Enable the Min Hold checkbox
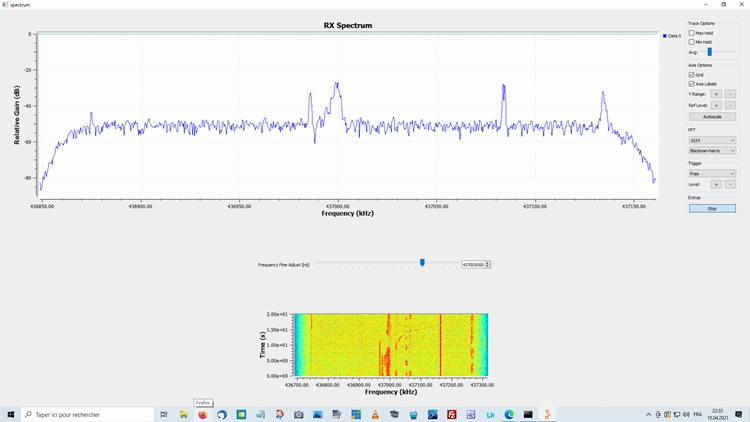Image resolution: width=750 pixels, height=422 pixels. (x=691, y=42)
